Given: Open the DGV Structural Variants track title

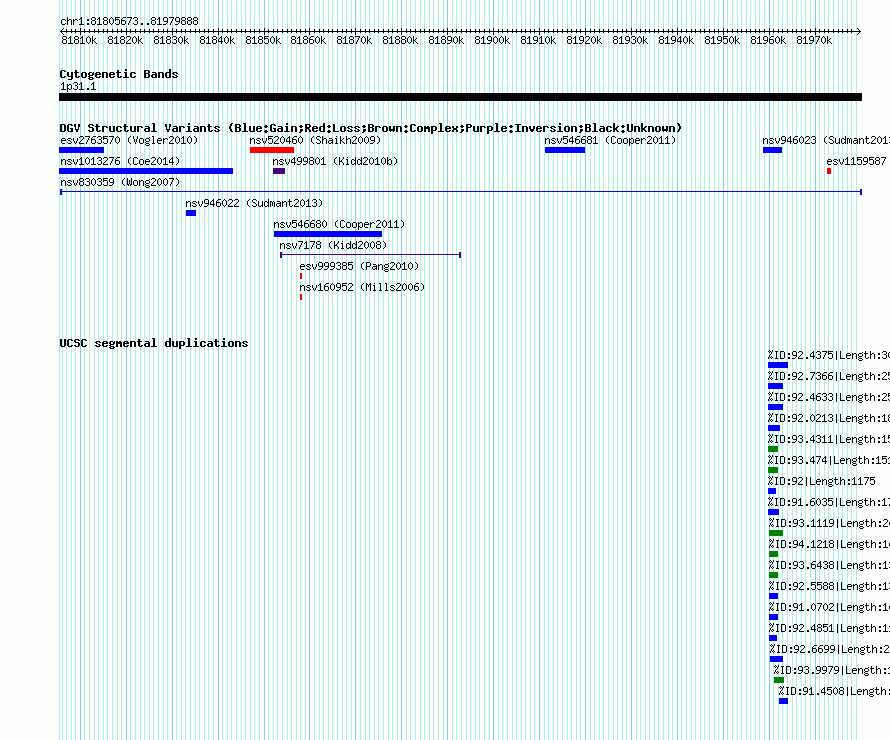Looking at the screenshot, I should coord(371,128).
